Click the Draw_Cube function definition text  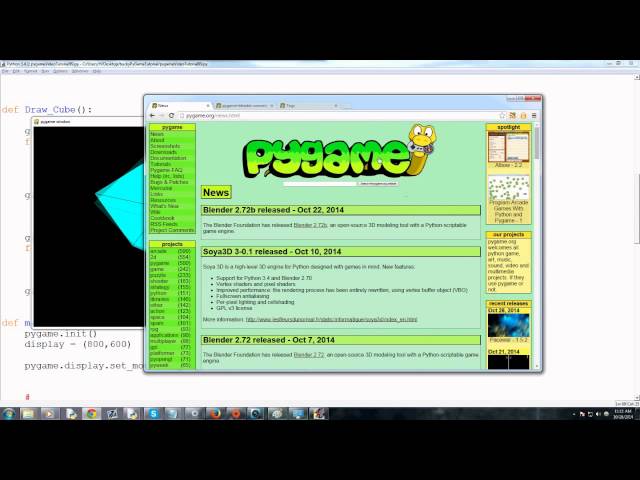[47, 110]
